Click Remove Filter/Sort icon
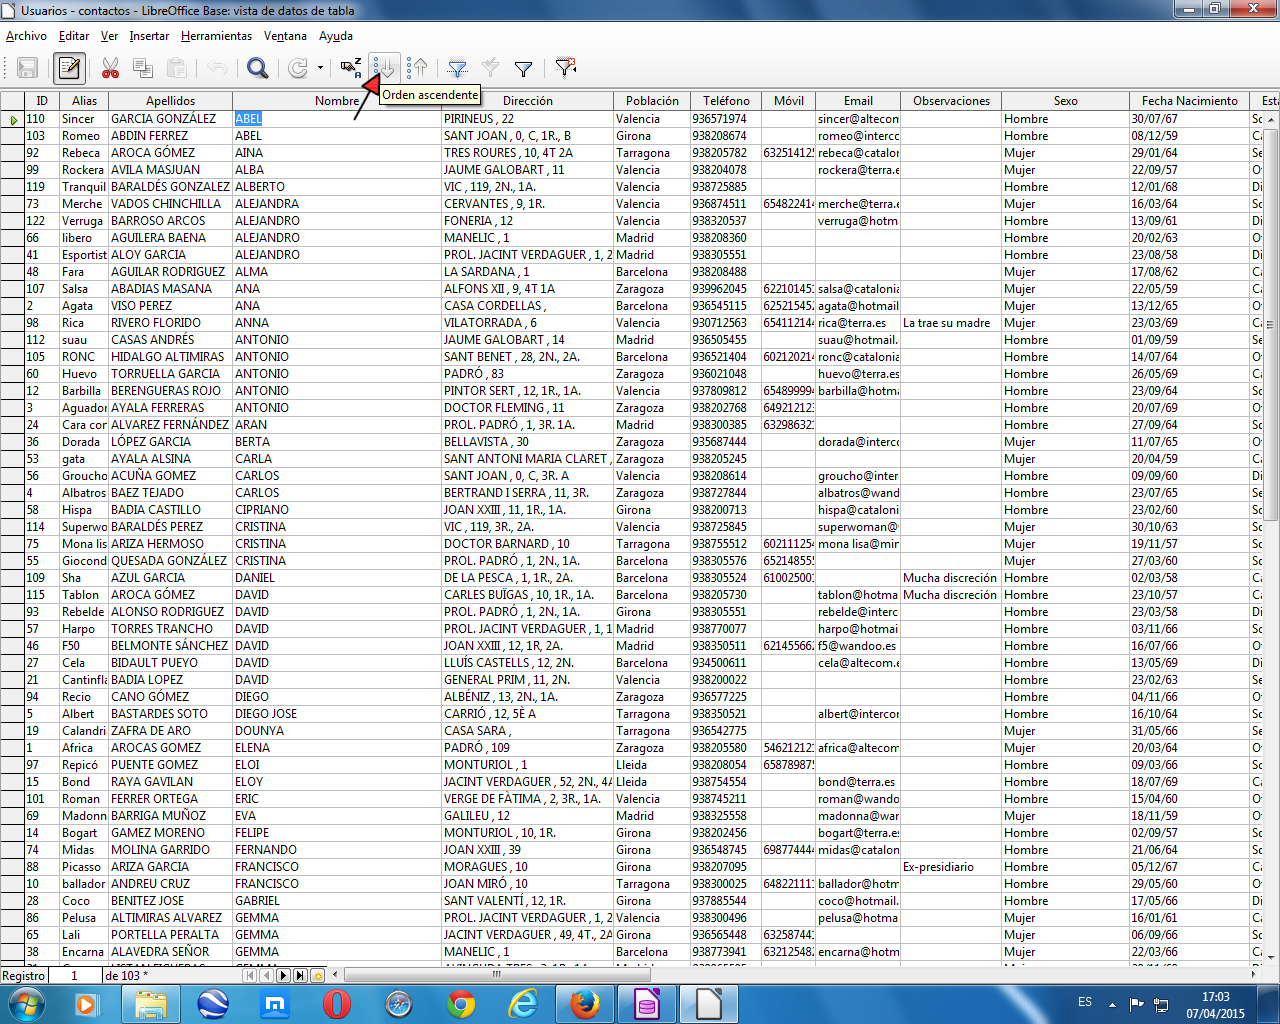 pos(566,68)
